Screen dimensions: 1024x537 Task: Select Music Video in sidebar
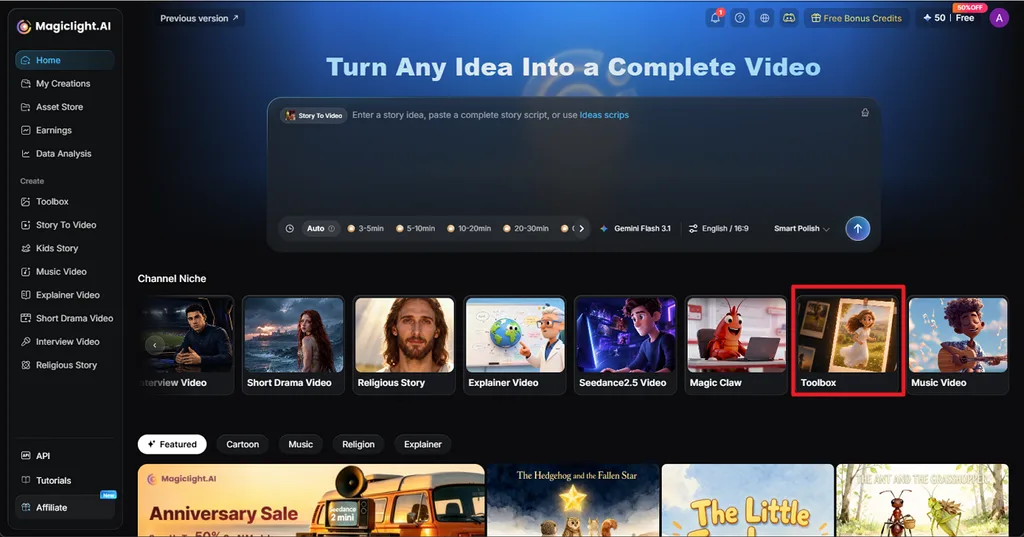pos(65,272)
